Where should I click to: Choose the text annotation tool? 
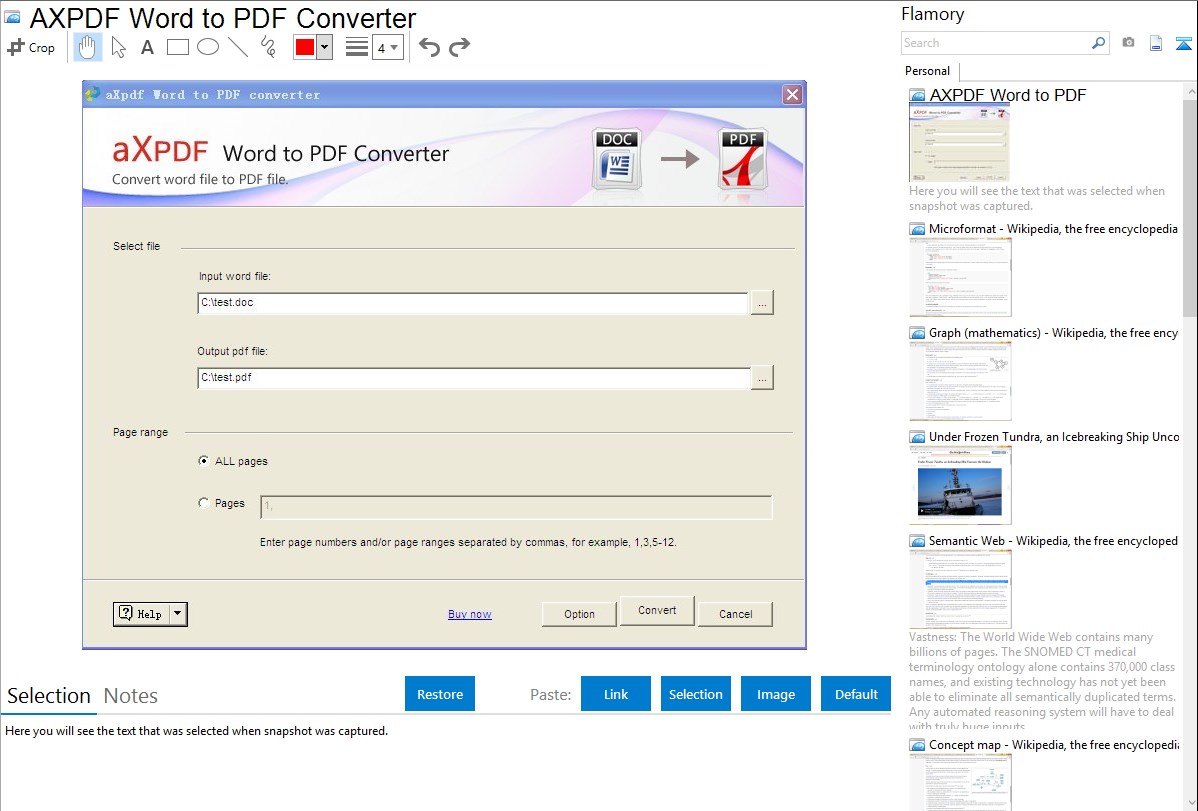147,47
